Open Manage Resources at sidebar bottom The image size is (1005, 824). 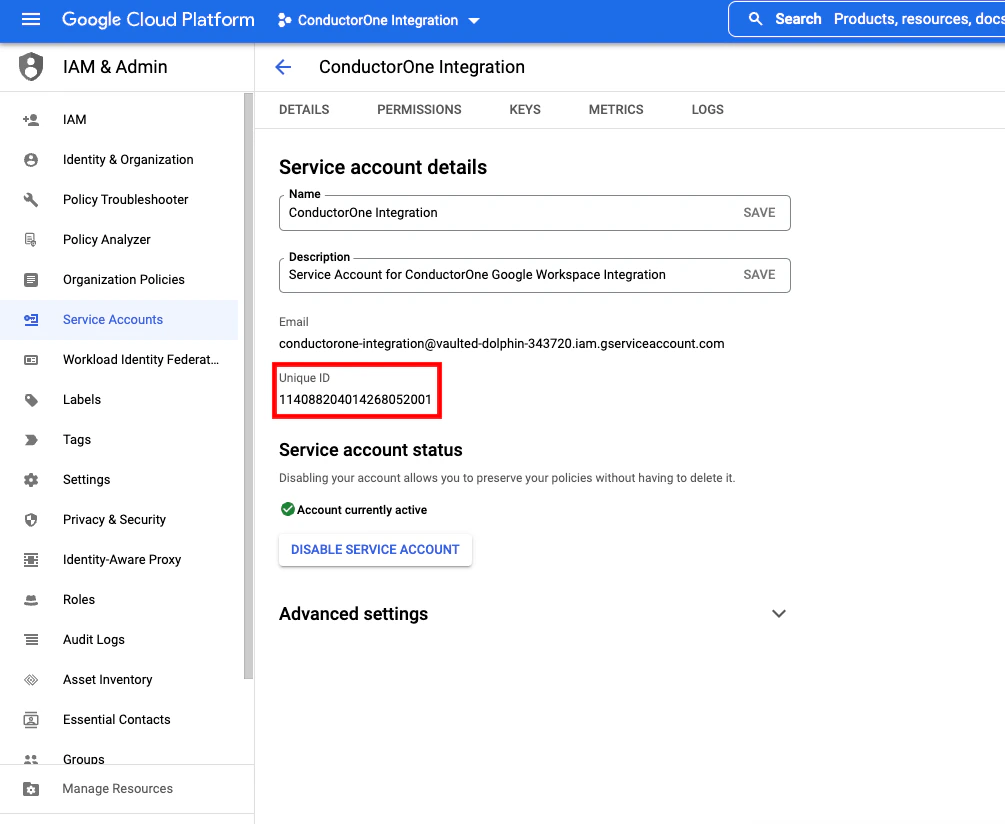[118, 788]
